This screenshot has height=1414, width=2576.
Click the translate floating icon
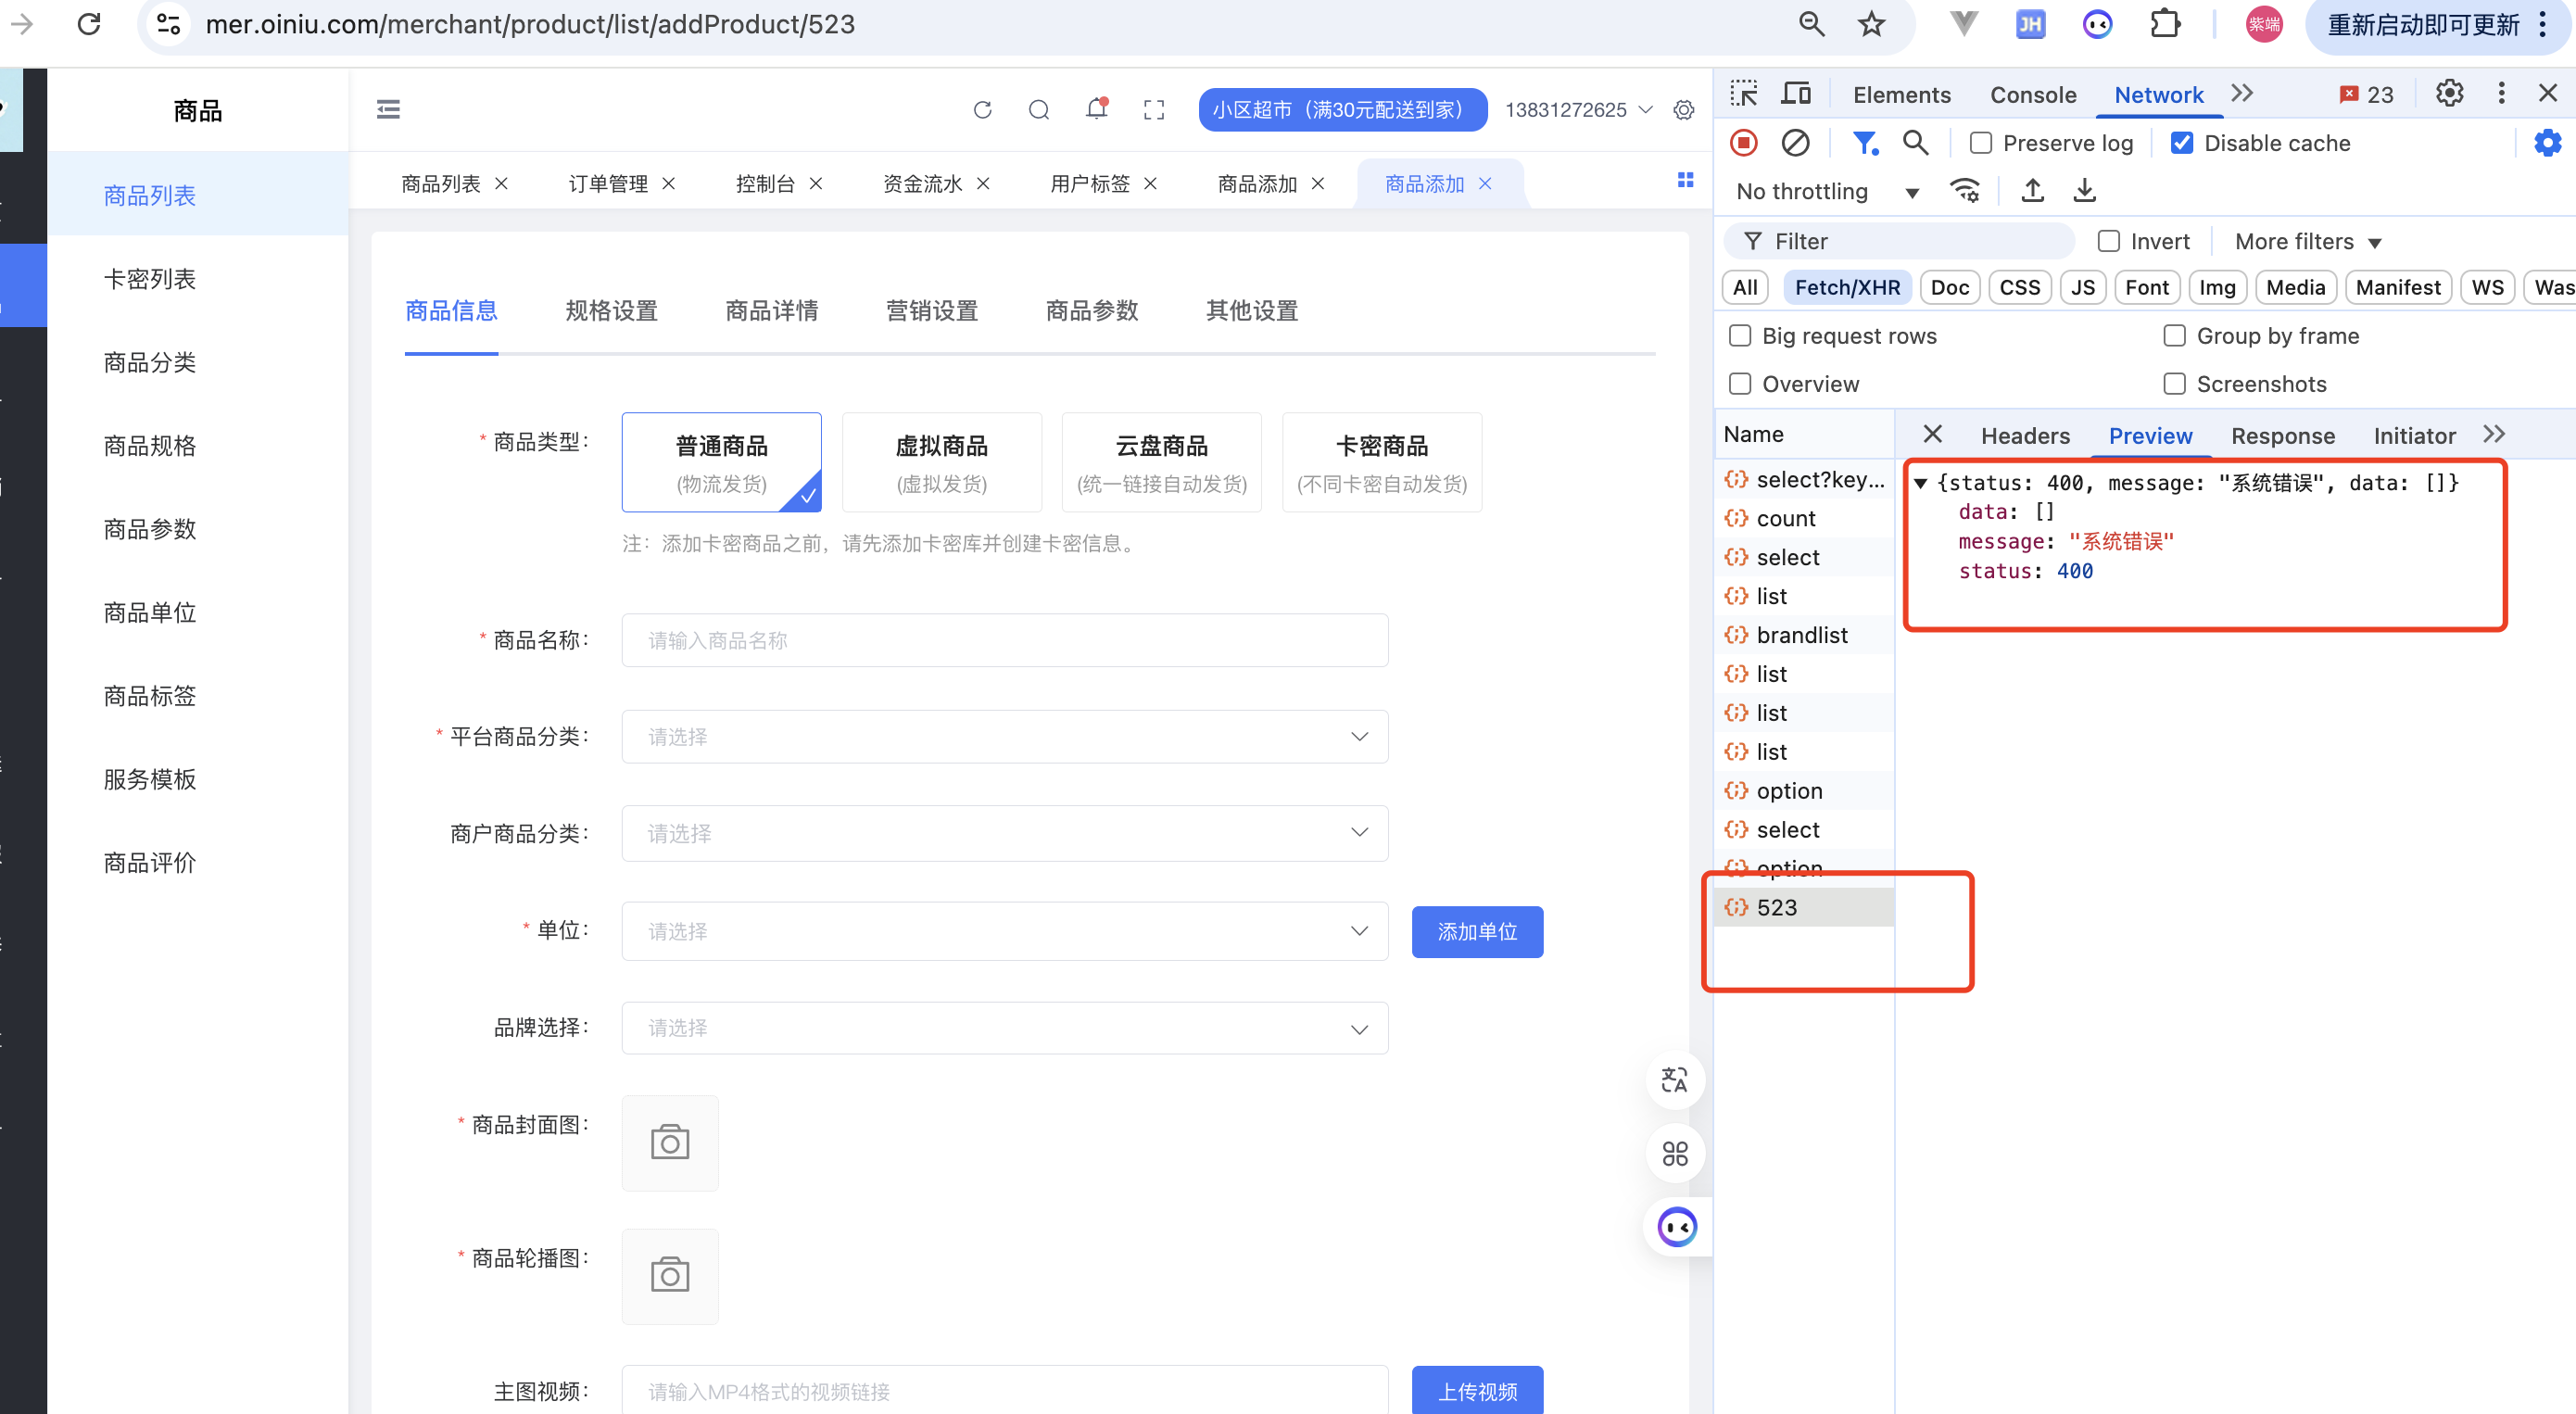pyautogui.click(x=1674, y=1080)
